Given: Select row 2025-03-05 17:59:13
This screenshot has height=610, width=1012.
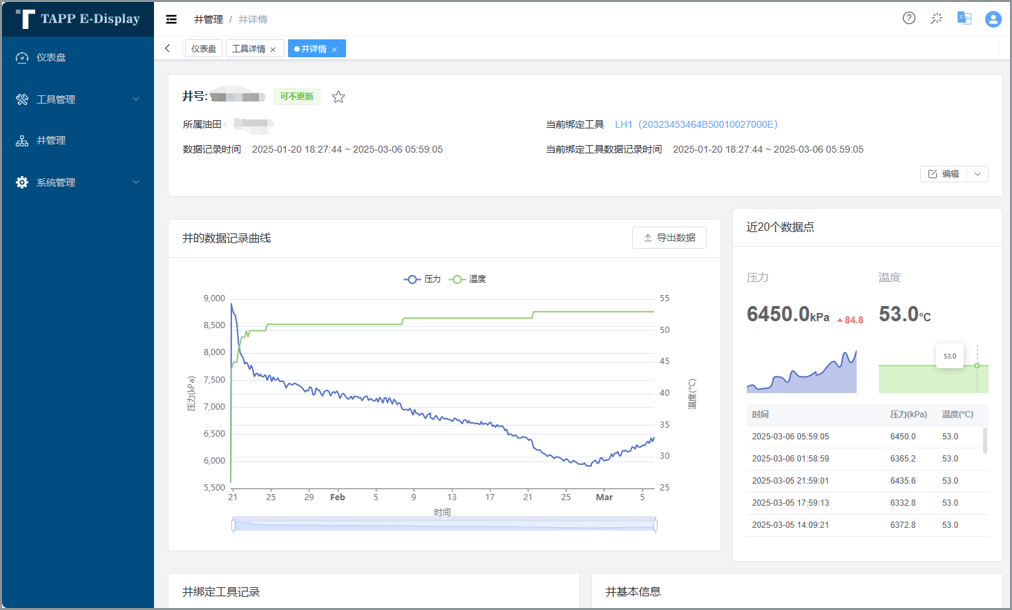Looking at the screenshot, I should click(x=867, y=503).
